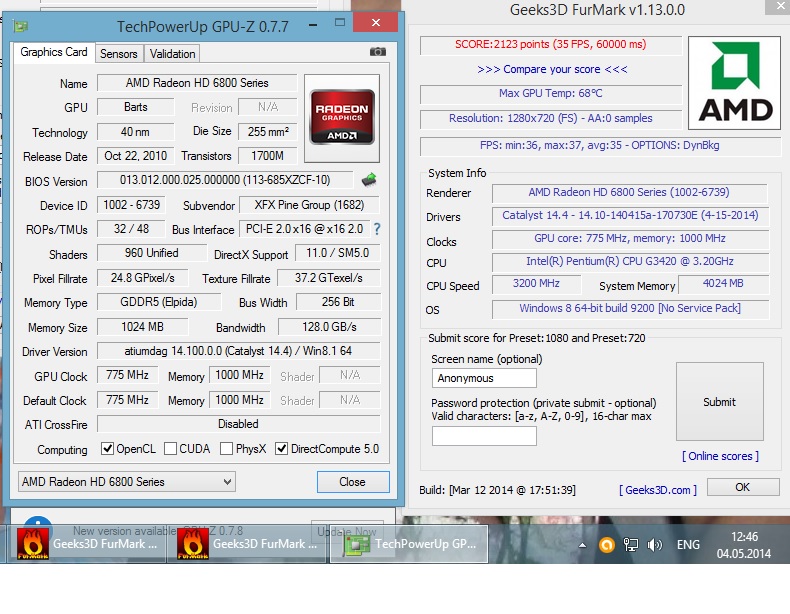
Task: Open the volume speaker tray icon
Action: point(654,544)
